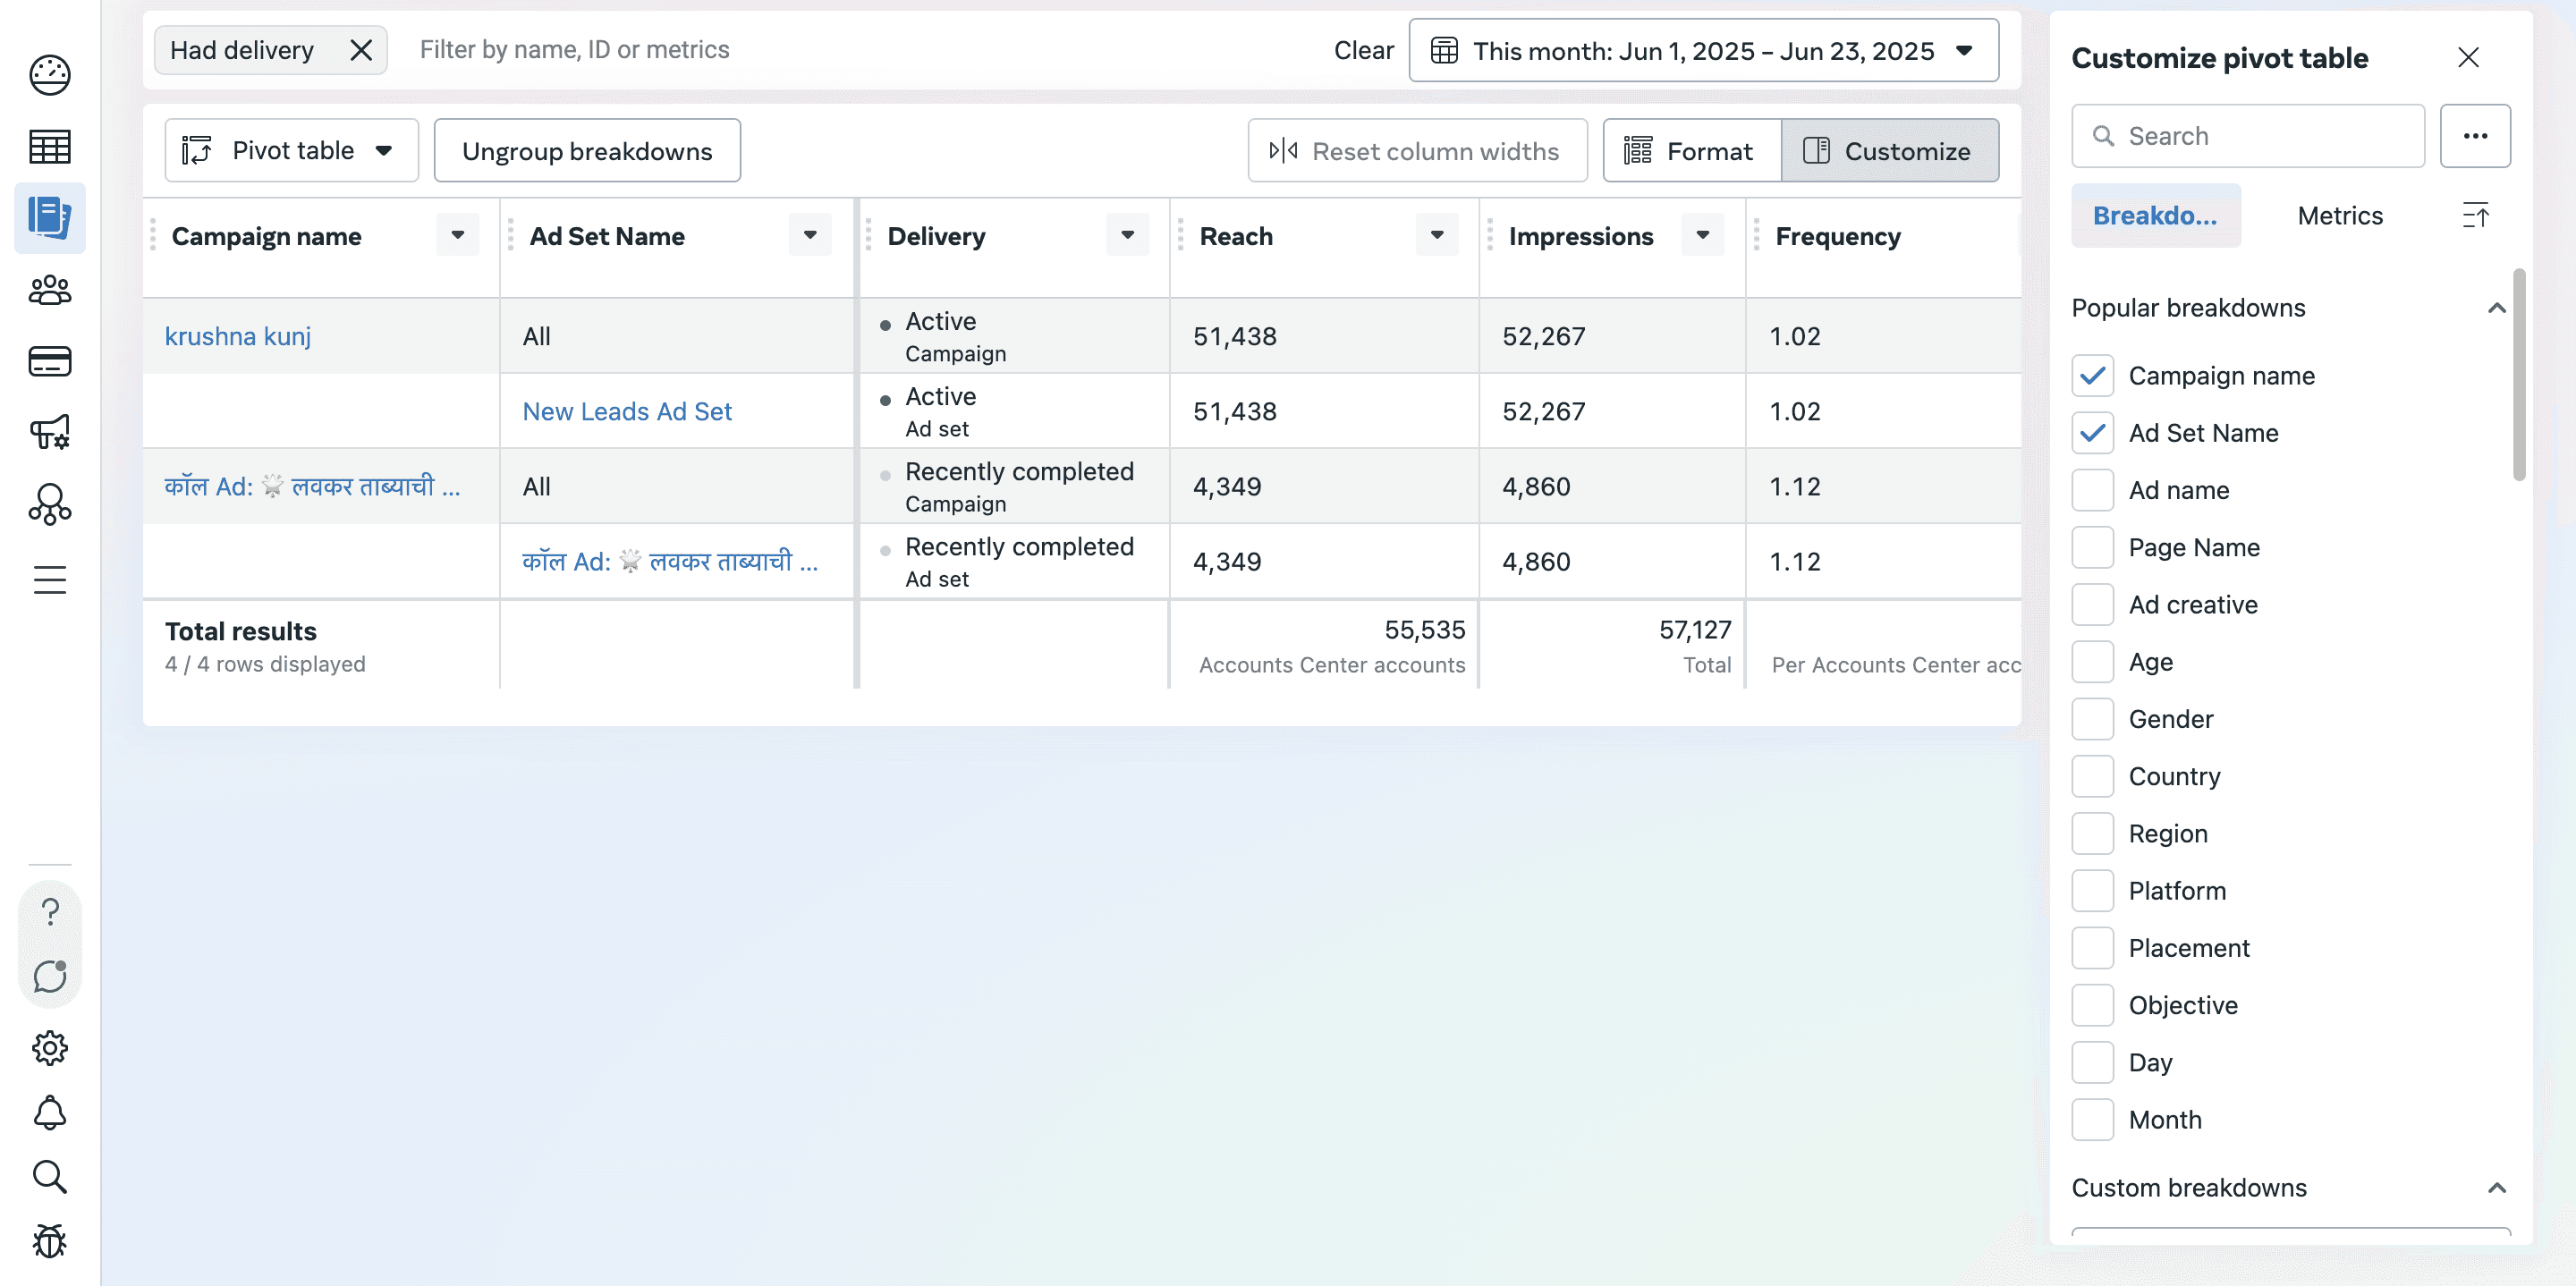Open the Billing icon in the sidebar
Viewport: 2576px width, 1286px height.
tap(48, 361)
